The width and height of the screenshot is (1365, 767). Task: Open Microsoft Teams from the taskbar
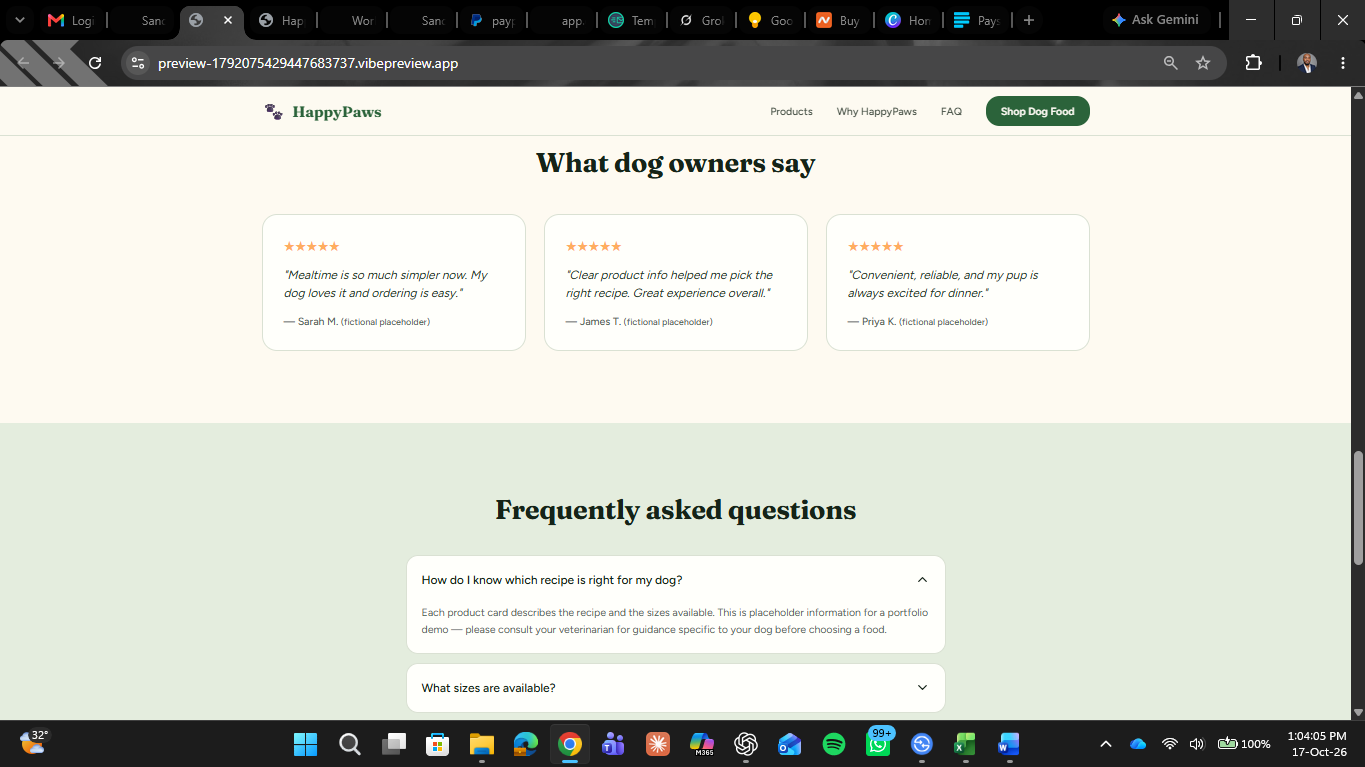pyautogui.click(x=613, y=744)
